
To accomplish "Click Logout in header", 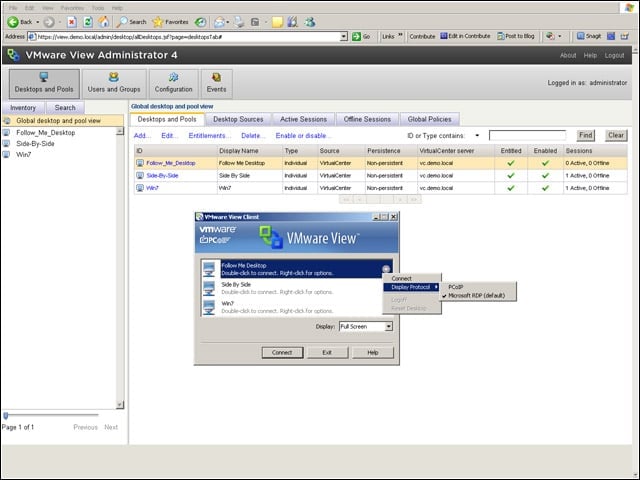I will (x=614, y=56).
